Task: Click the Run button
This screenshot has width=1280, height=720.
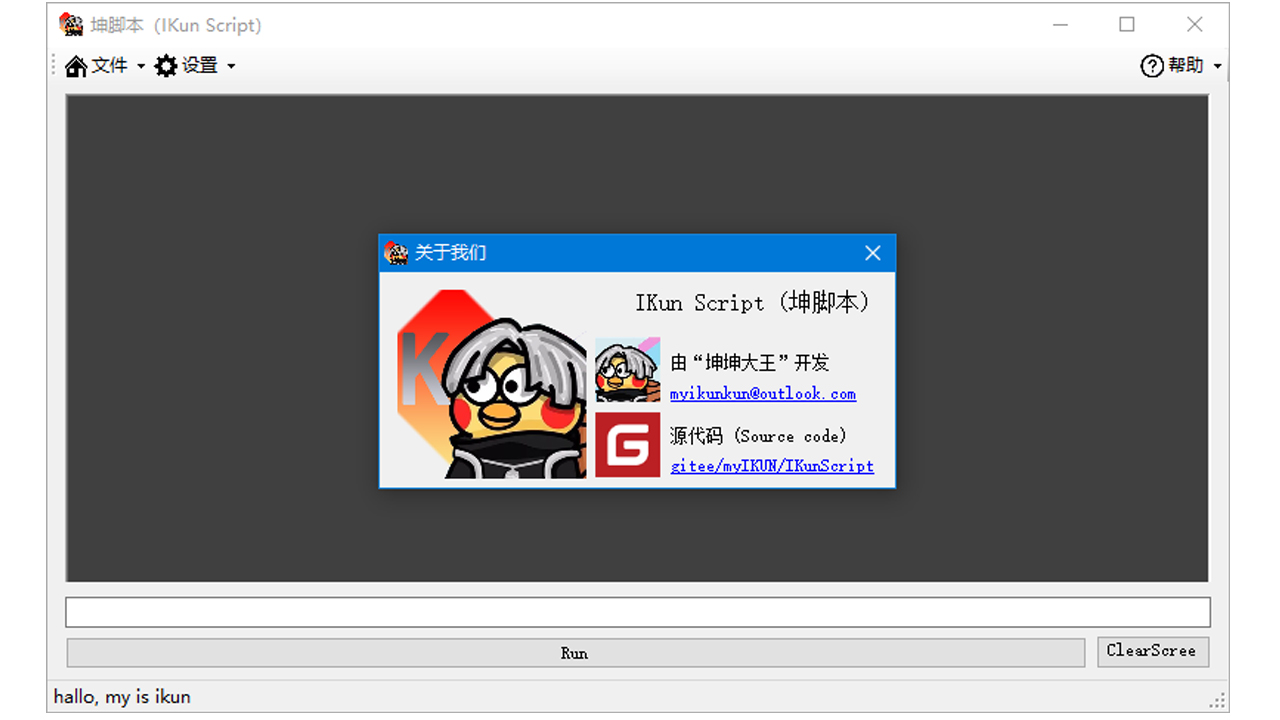Action: pyautogui.click(x=575, y=652)
